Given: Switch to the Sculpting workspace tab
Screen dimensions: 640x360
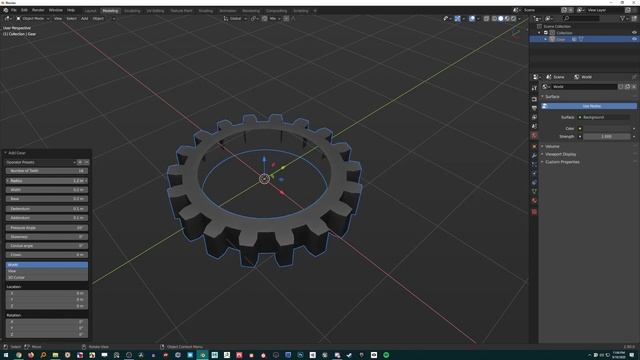Looking at the screenshot, I should (x=132, y=11).
